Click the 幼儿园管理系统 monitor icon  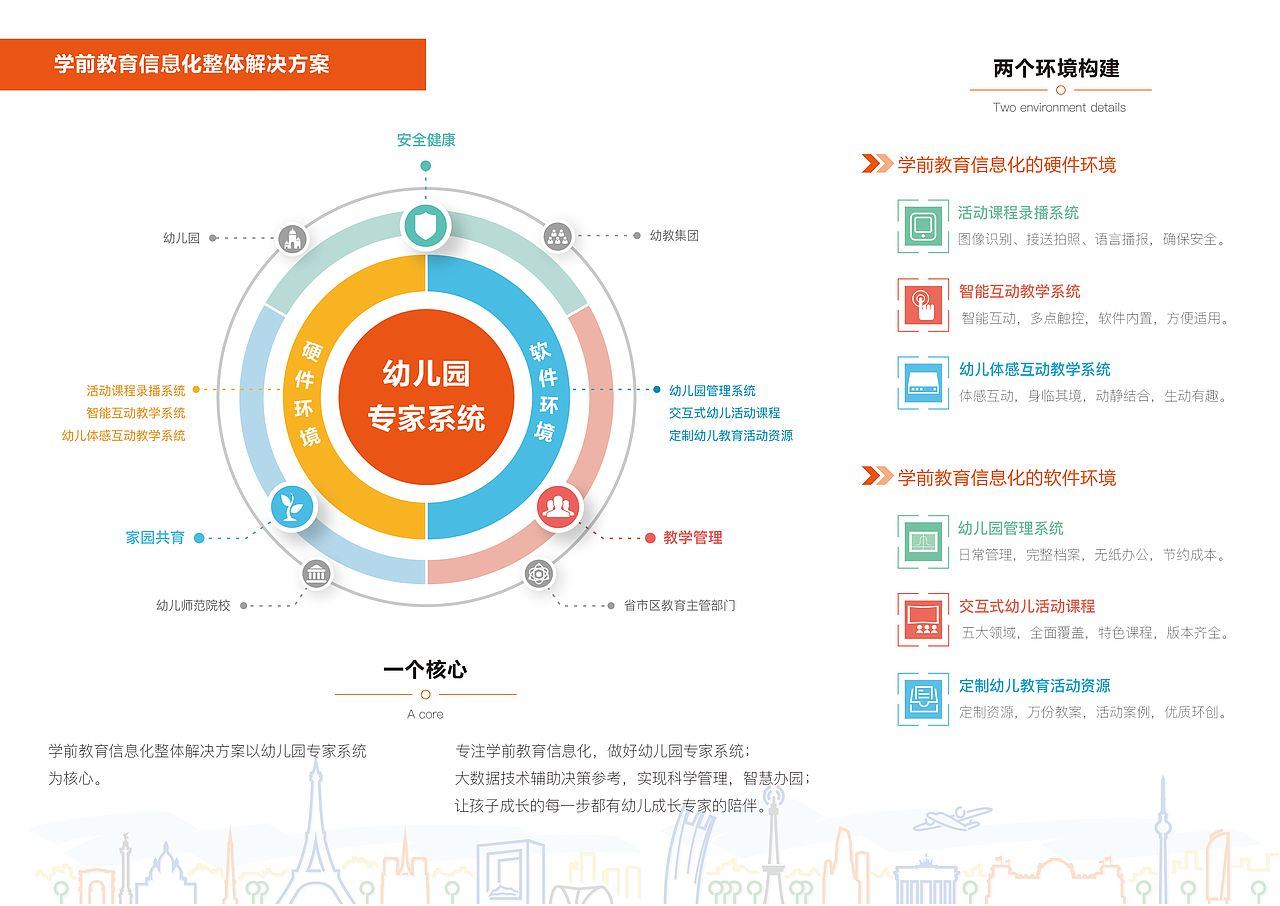pos(921,542)
